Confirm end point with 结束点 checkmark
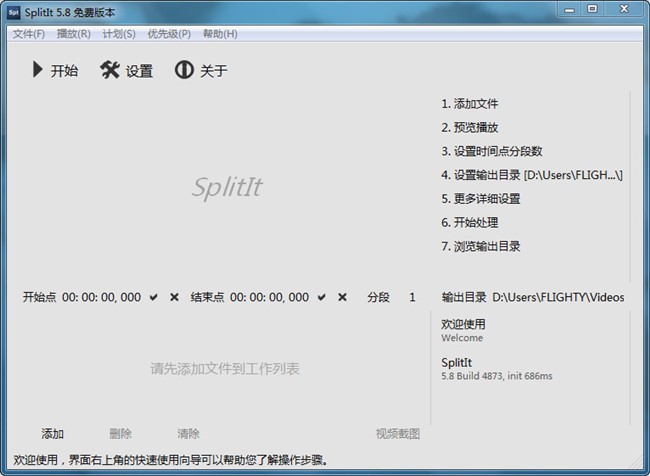The image size is (650, 476). tap(321, 297)
